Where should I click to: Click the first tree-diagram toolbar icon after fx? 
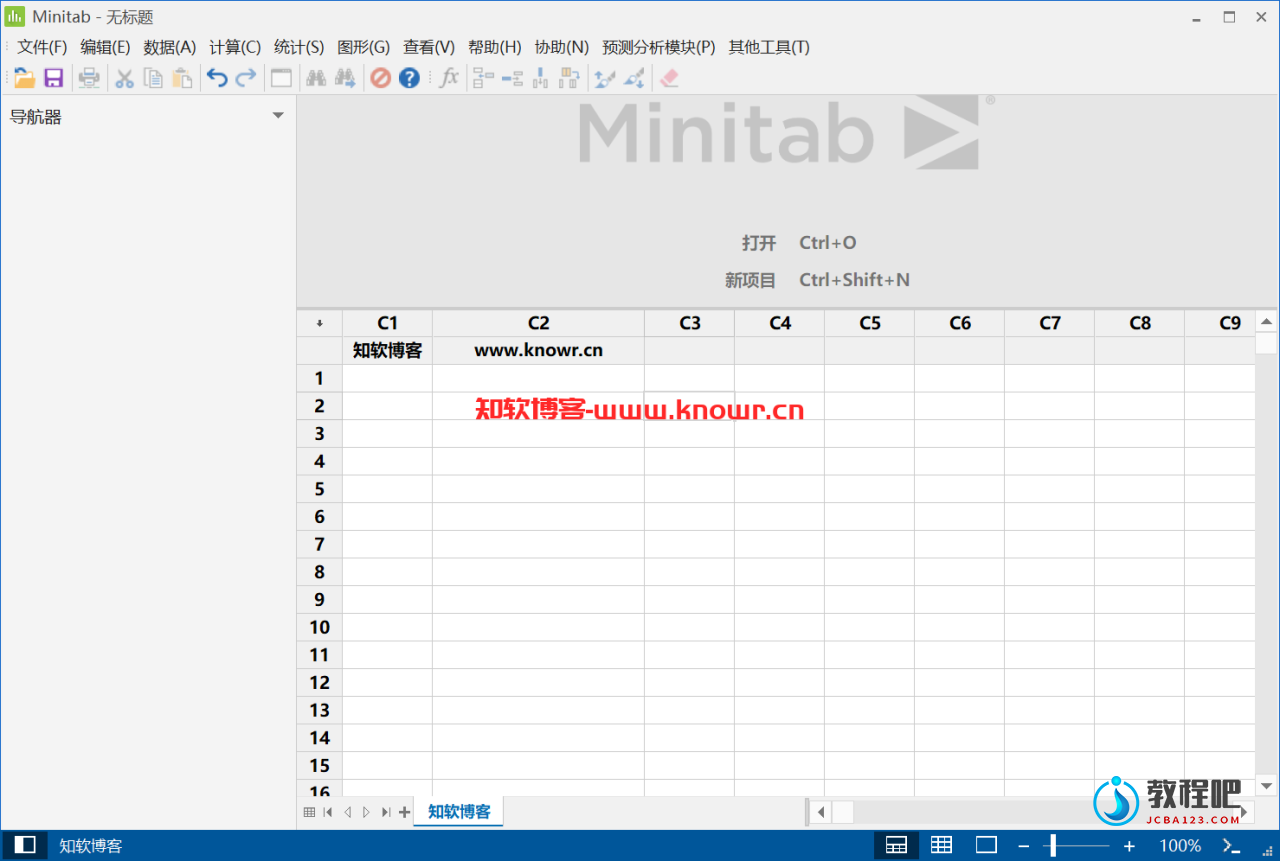point(484,78)
